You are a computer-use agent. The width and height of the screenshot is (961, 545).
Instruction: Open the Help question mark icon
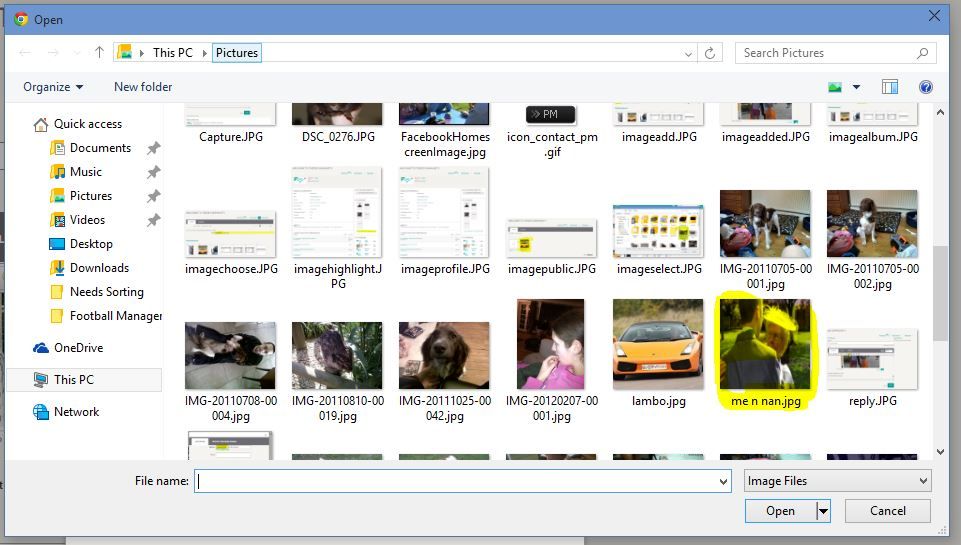click(926, 87)
